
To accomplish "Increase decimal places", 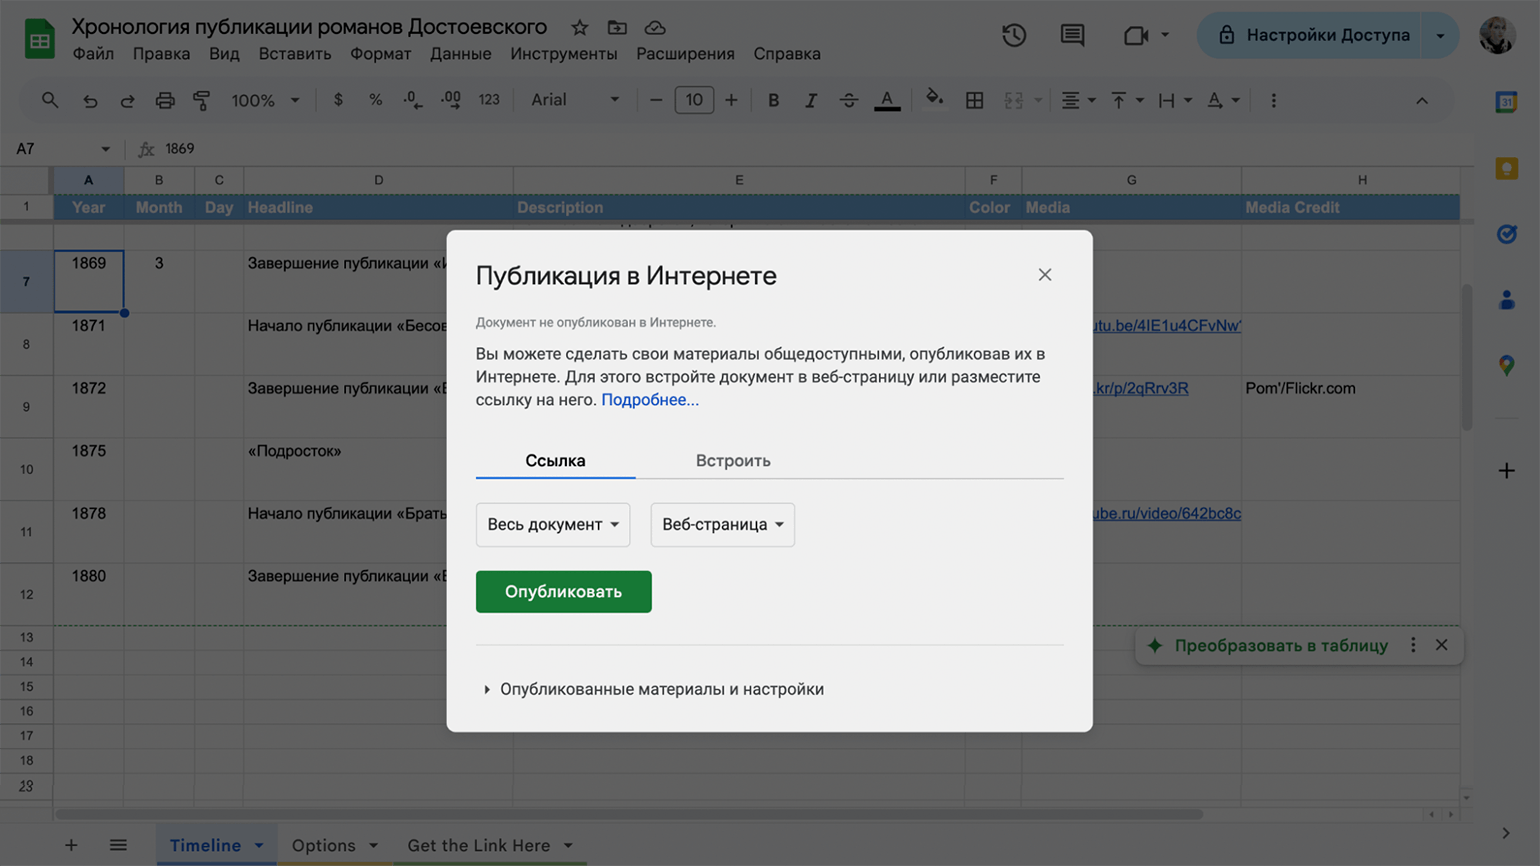I will [451, 100].
